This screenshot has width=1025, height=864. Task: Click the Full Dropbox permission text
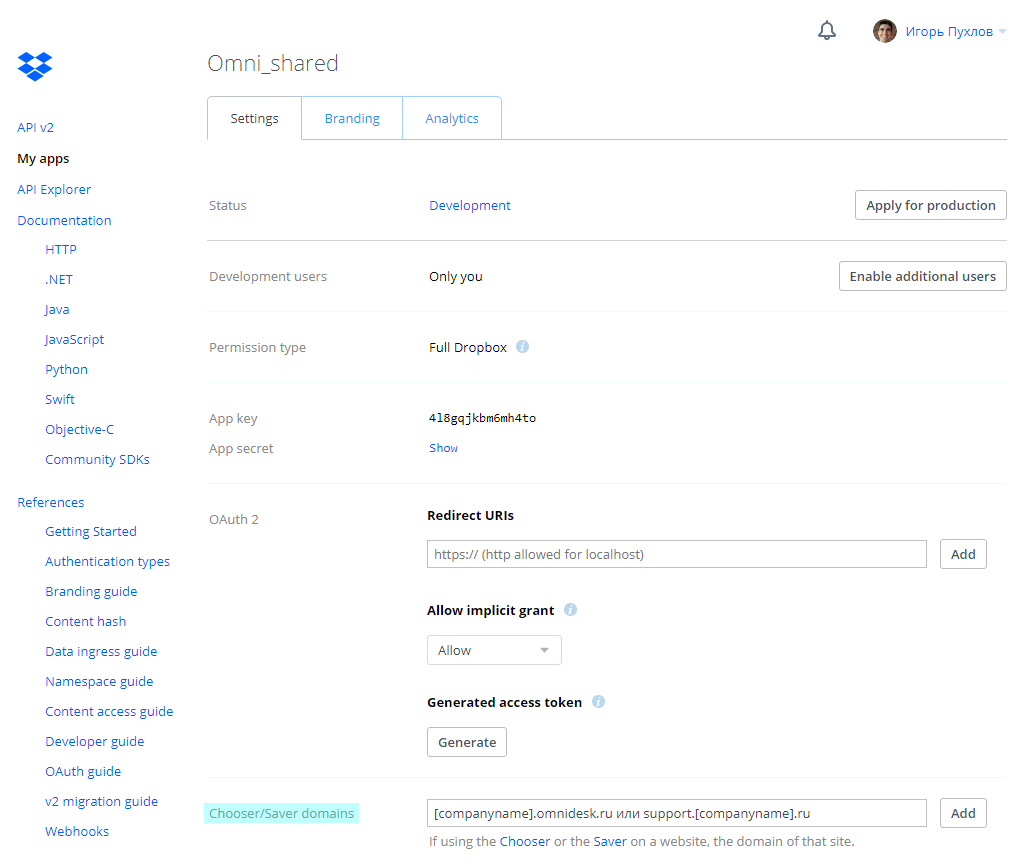[467, 347]
